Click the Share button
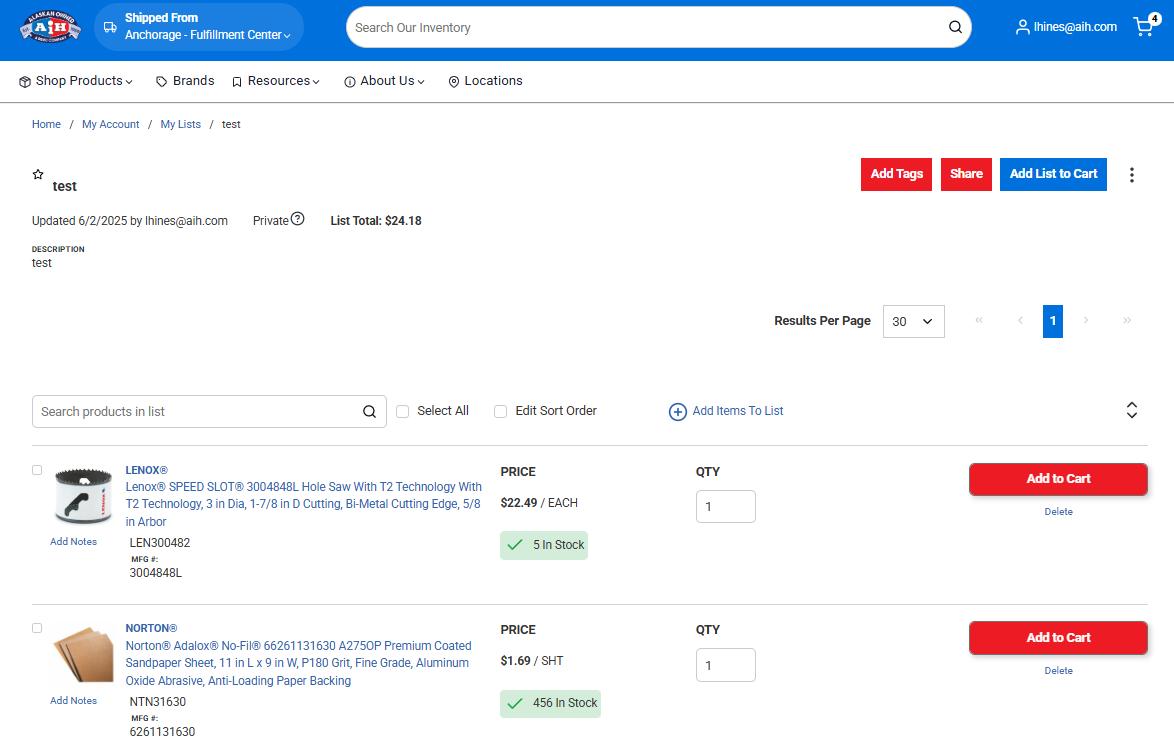 click(966, 174)
